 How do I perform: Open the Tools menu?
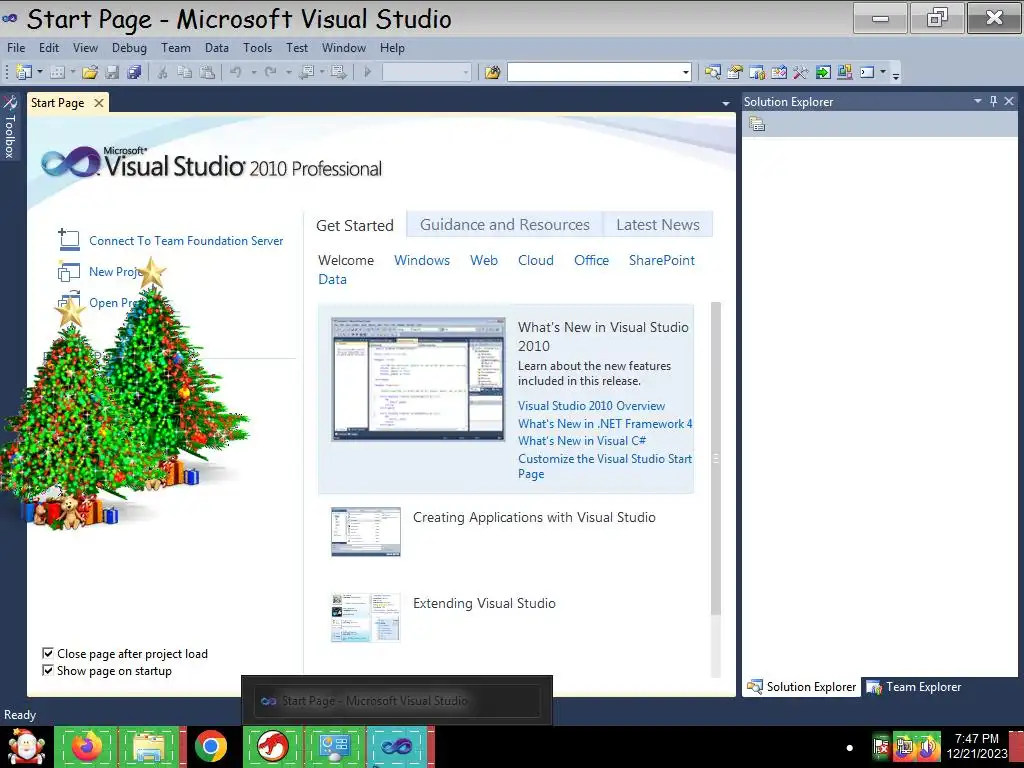[257, 48]
